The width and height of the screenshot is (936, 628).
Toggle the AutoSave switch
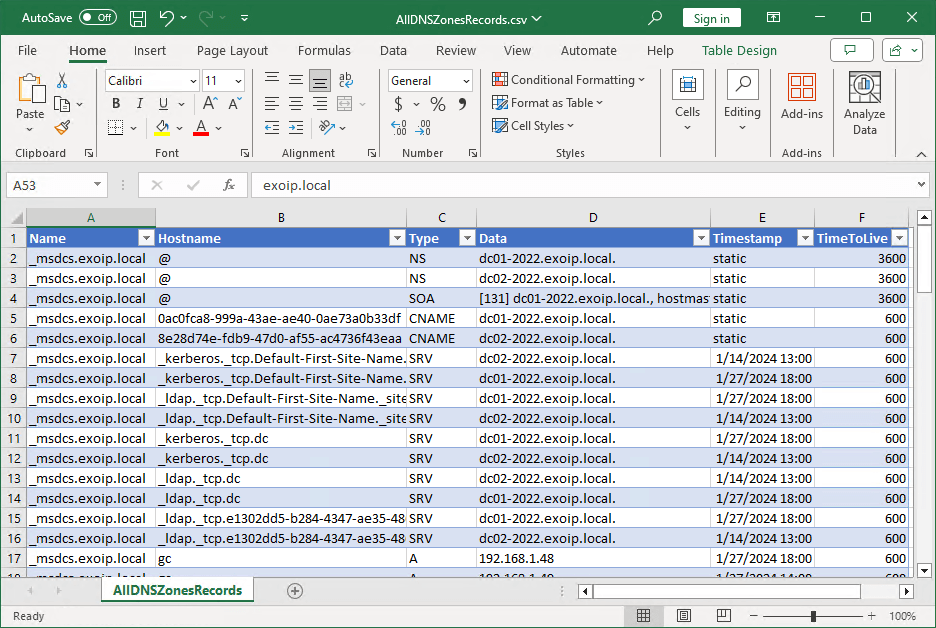pyautogui.click(x=97, y=18)
